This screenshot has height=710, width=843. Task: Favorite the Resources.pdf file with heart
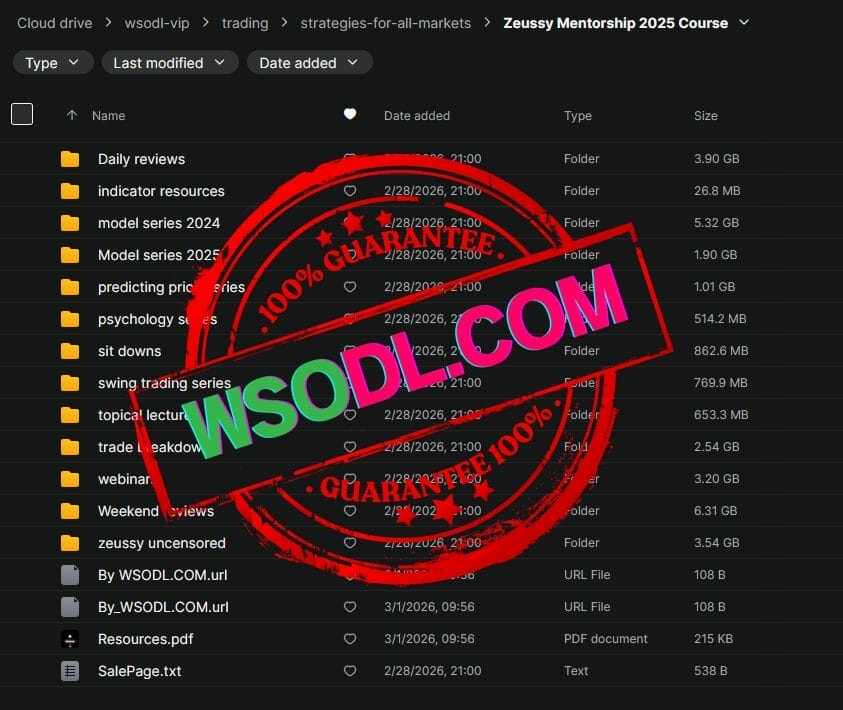(350, 639)
